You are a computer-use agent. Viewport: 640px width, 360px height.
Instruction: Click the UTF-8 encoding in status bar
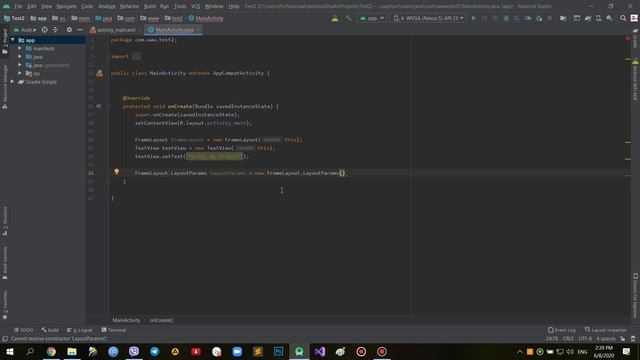click(x=585, y=339)
